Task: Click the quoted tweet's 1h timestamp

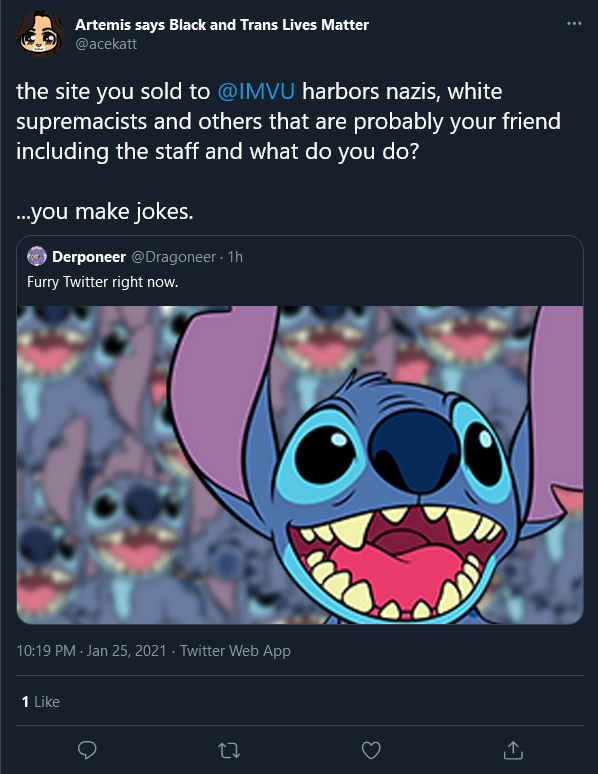Action: (235, 257)
